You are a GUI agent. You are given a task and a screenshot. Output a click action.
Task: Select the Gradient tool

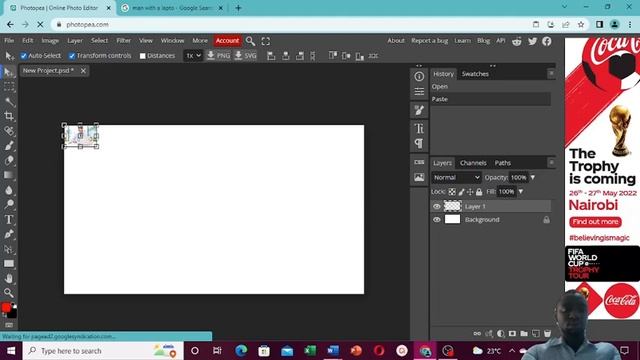coord(9,175)
